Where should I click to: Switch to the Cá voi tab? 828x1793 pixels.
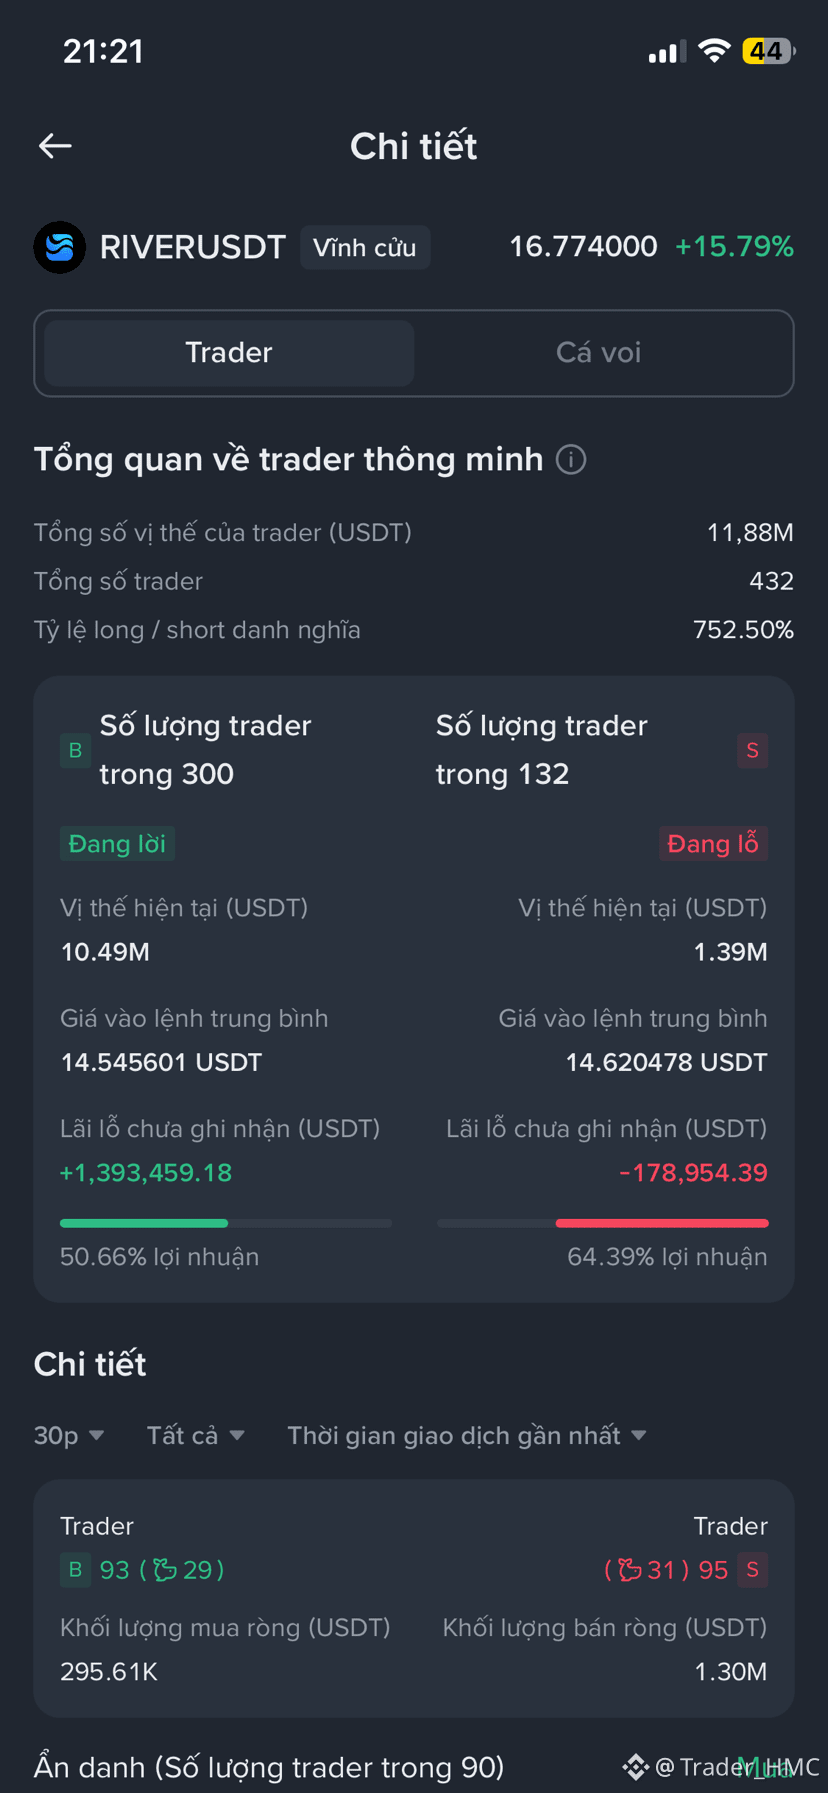click(x=598, y=353)
